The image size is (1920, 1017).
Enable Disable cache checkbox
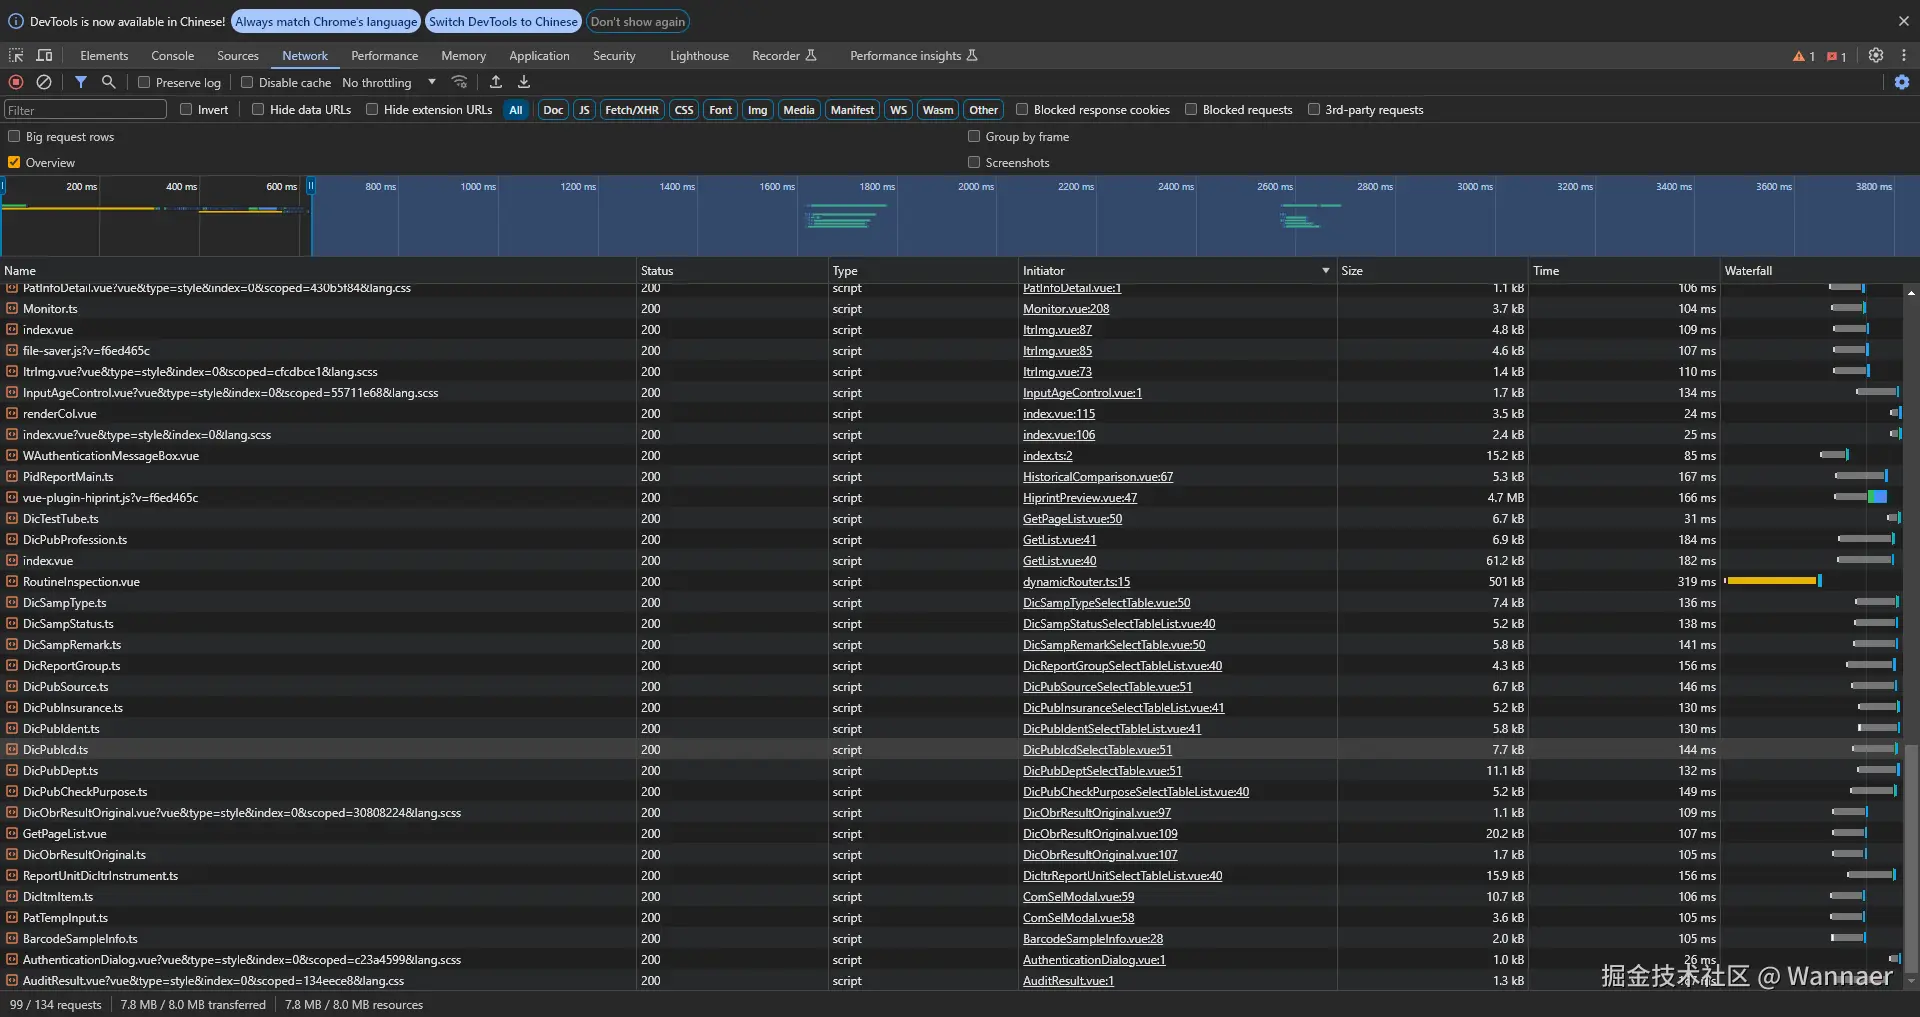(247, 82)
